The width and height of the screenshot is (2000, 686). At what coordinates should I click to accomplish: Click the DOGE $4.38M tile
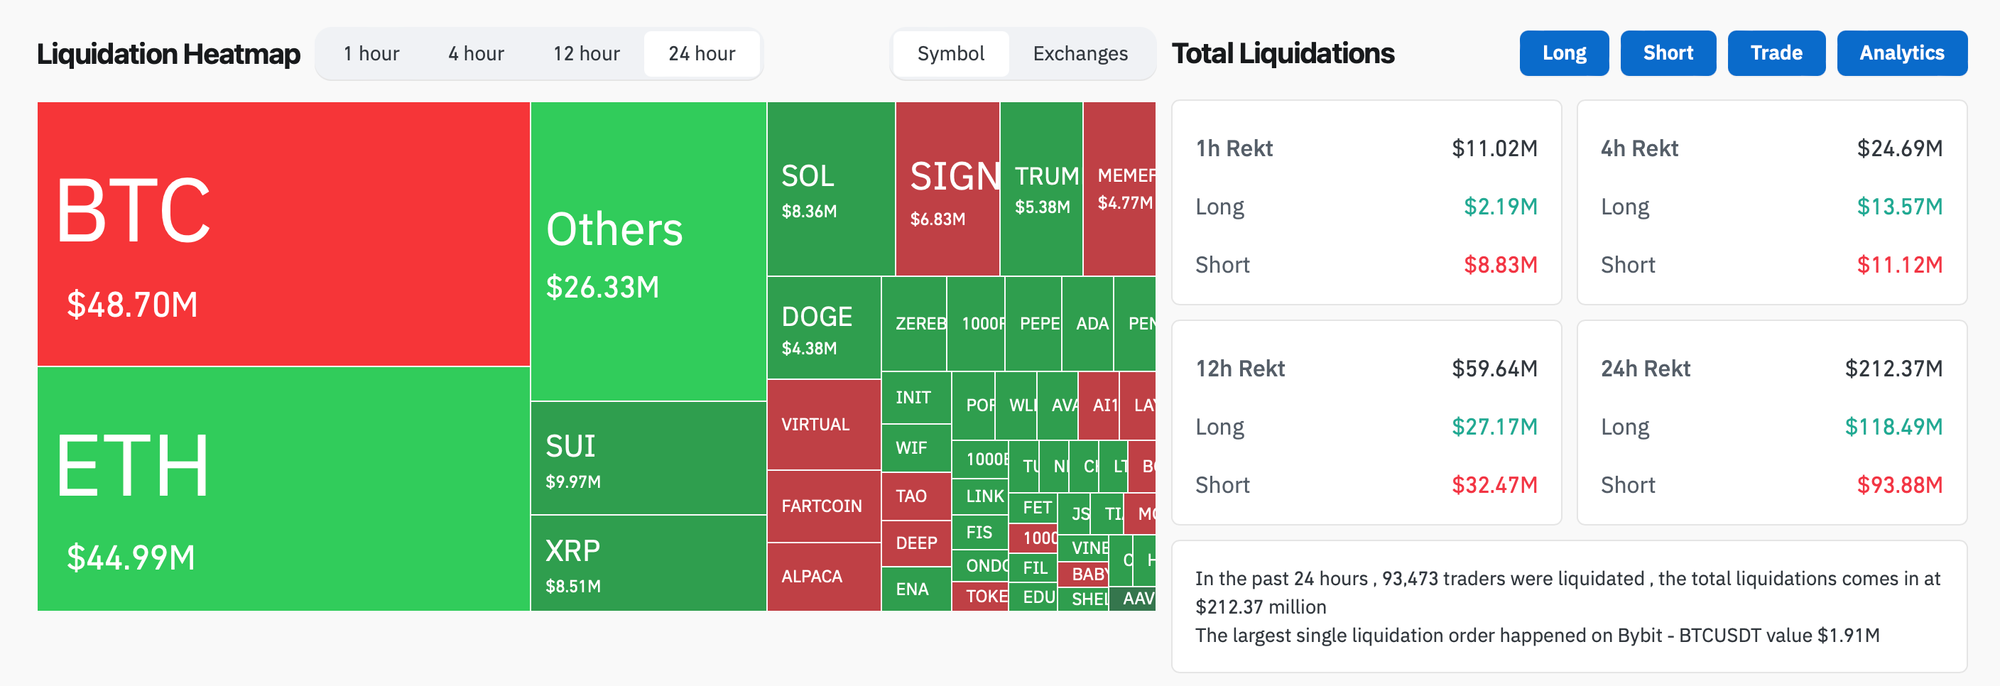click(824, 328)
